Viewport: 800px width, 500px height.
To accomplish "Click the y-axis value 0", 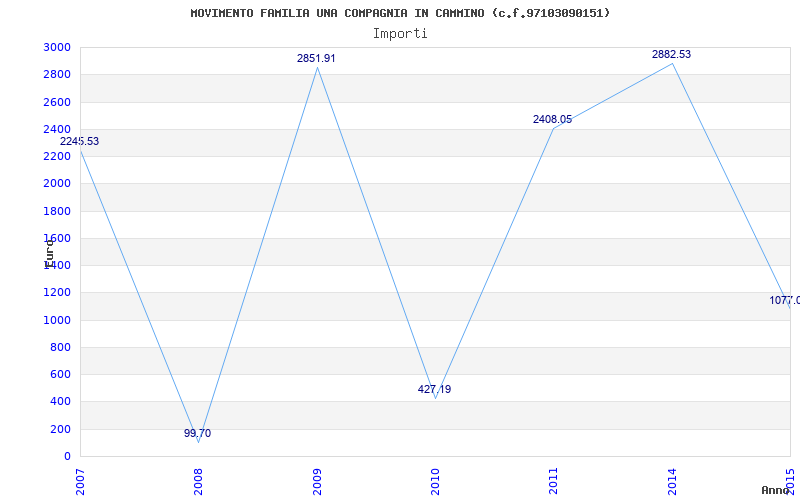I will (x=67, y=457).
